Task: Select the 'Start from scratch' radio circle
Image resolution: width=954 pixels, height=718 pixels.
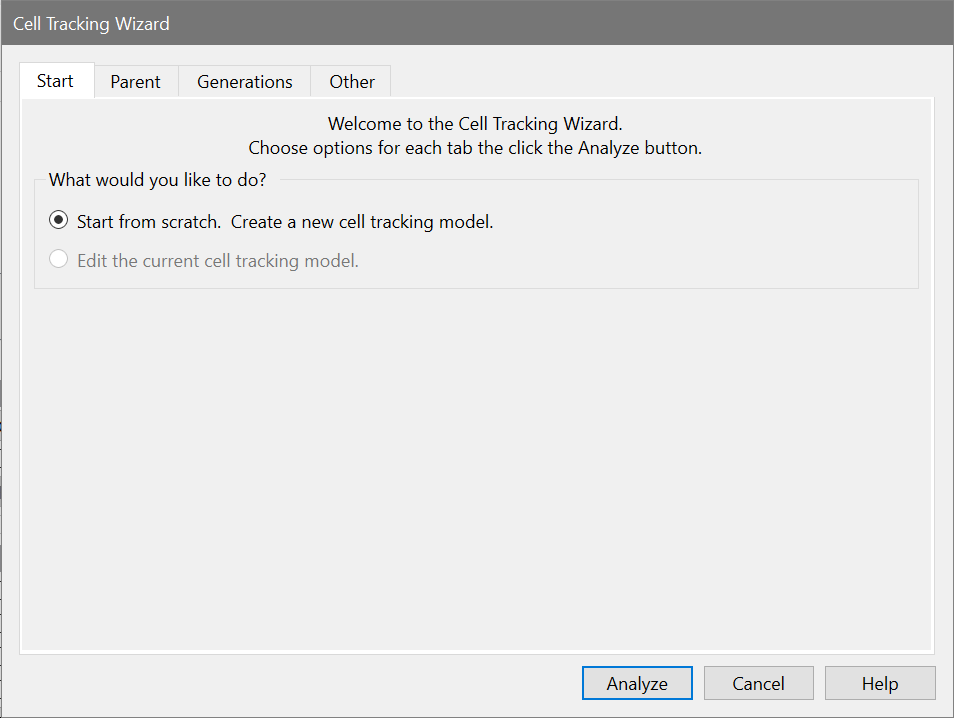Action: click(x=59, y=221)
